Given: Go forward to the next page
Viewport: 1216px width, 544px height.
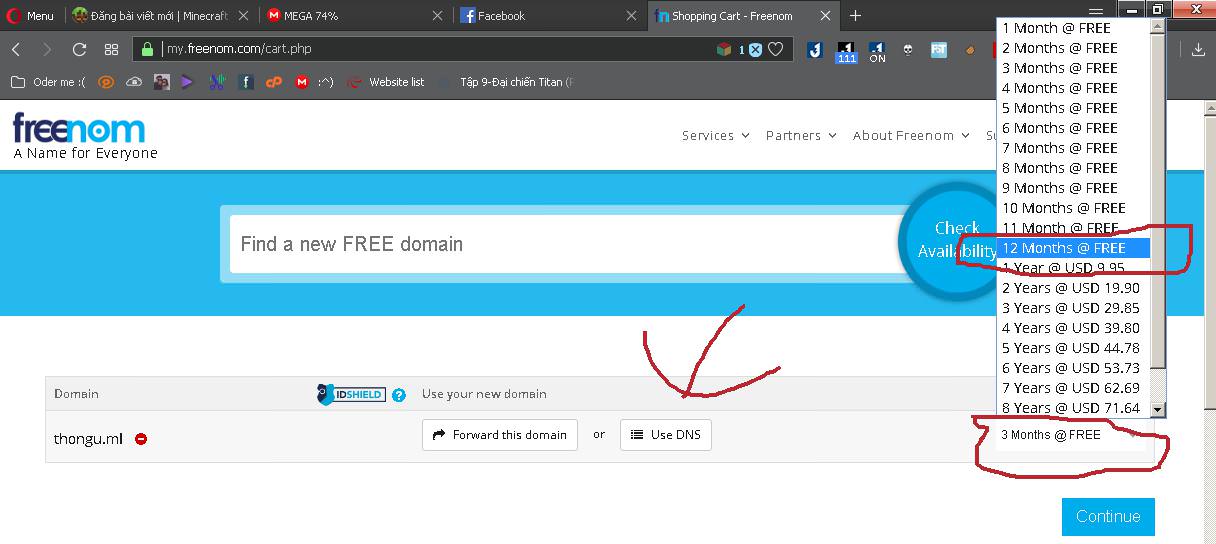Looking at the screenshot, I should tap(47, 49).
